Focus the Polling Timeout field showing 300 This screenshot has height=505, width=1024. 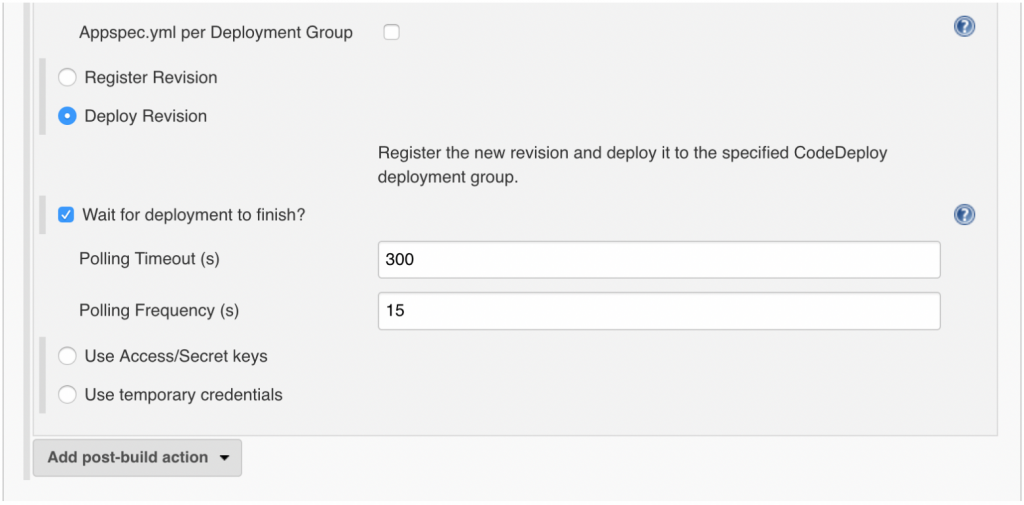[658, 259]
